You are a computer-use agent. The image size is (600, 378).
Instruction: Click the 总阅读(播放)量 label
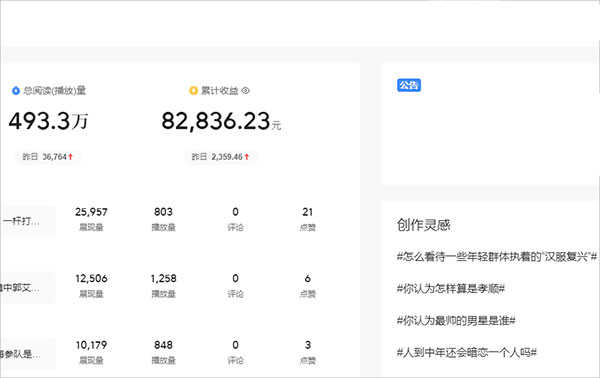pos(55,91)
